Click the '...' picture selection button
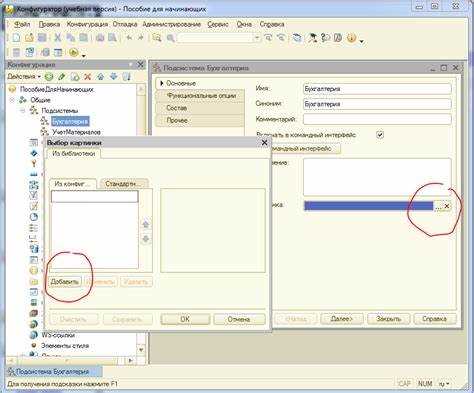Screen dimensions: 474x393 438,206
